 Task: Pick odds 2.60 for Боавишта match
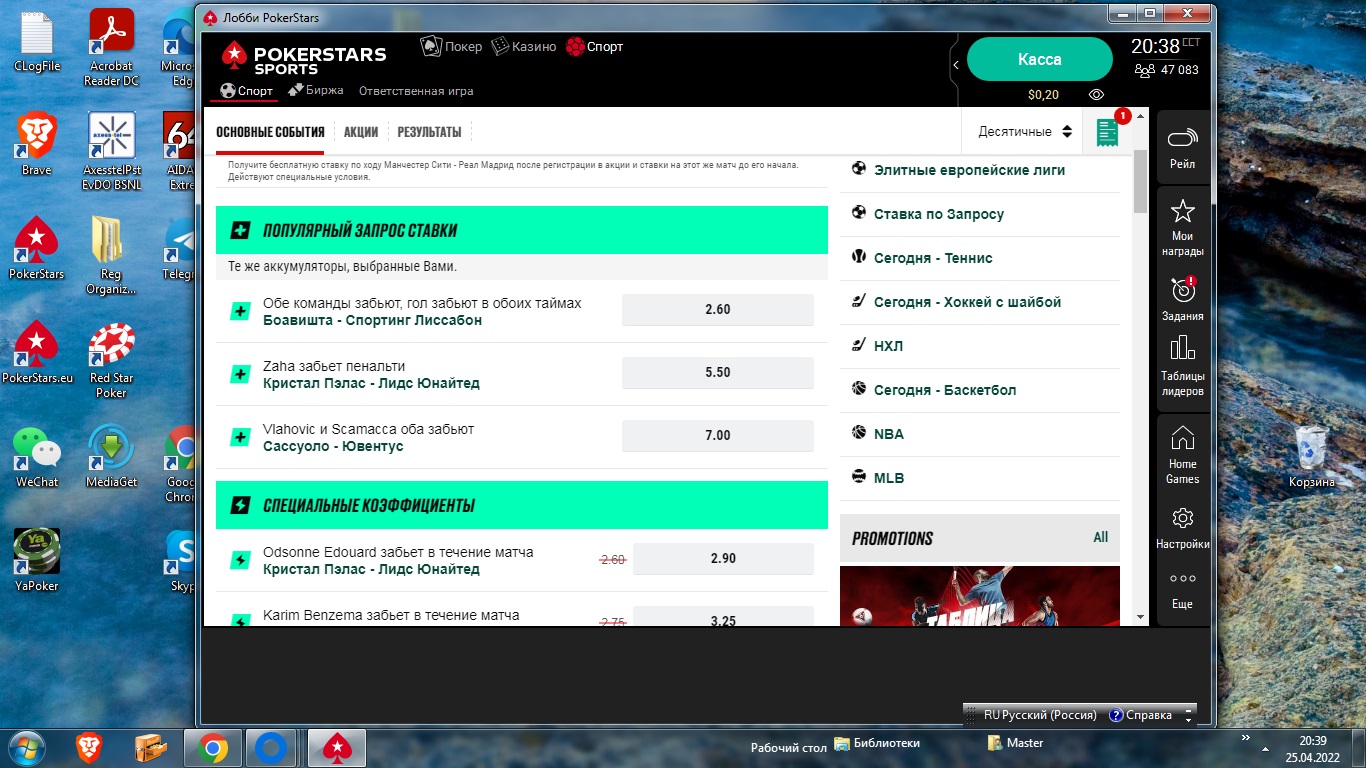[718, 310]
